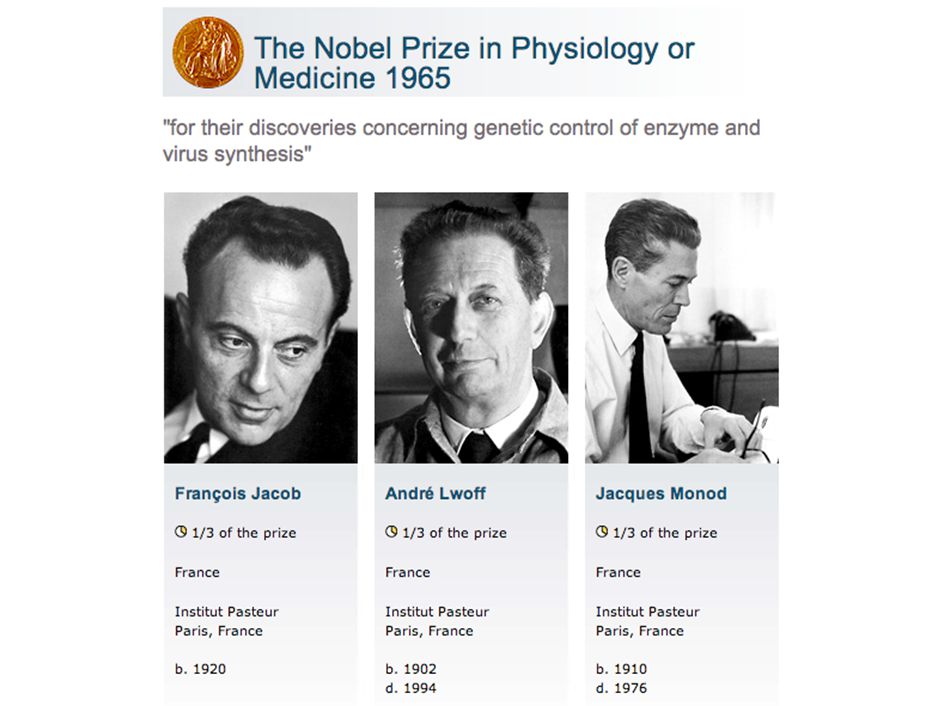
Task: Click Institut Pasteur text under André Lwoff
Action: pyautogui.click(x=437, y=612)
